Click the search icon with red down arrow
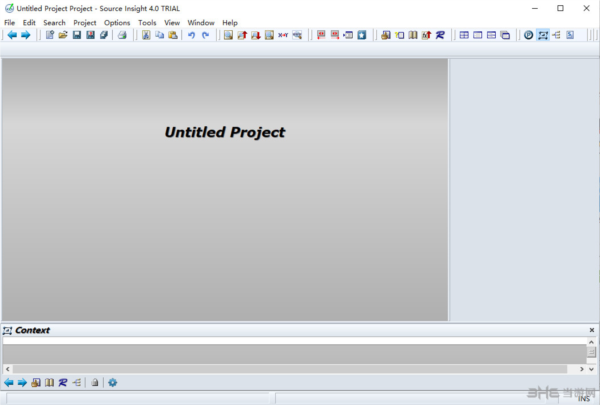This screenshot has height=405, width=600. (256, 35)
